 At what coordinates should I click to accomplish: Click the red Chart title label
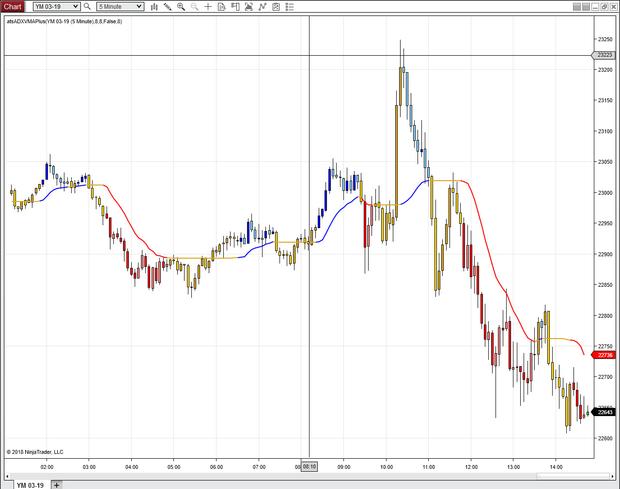[14, 6]
